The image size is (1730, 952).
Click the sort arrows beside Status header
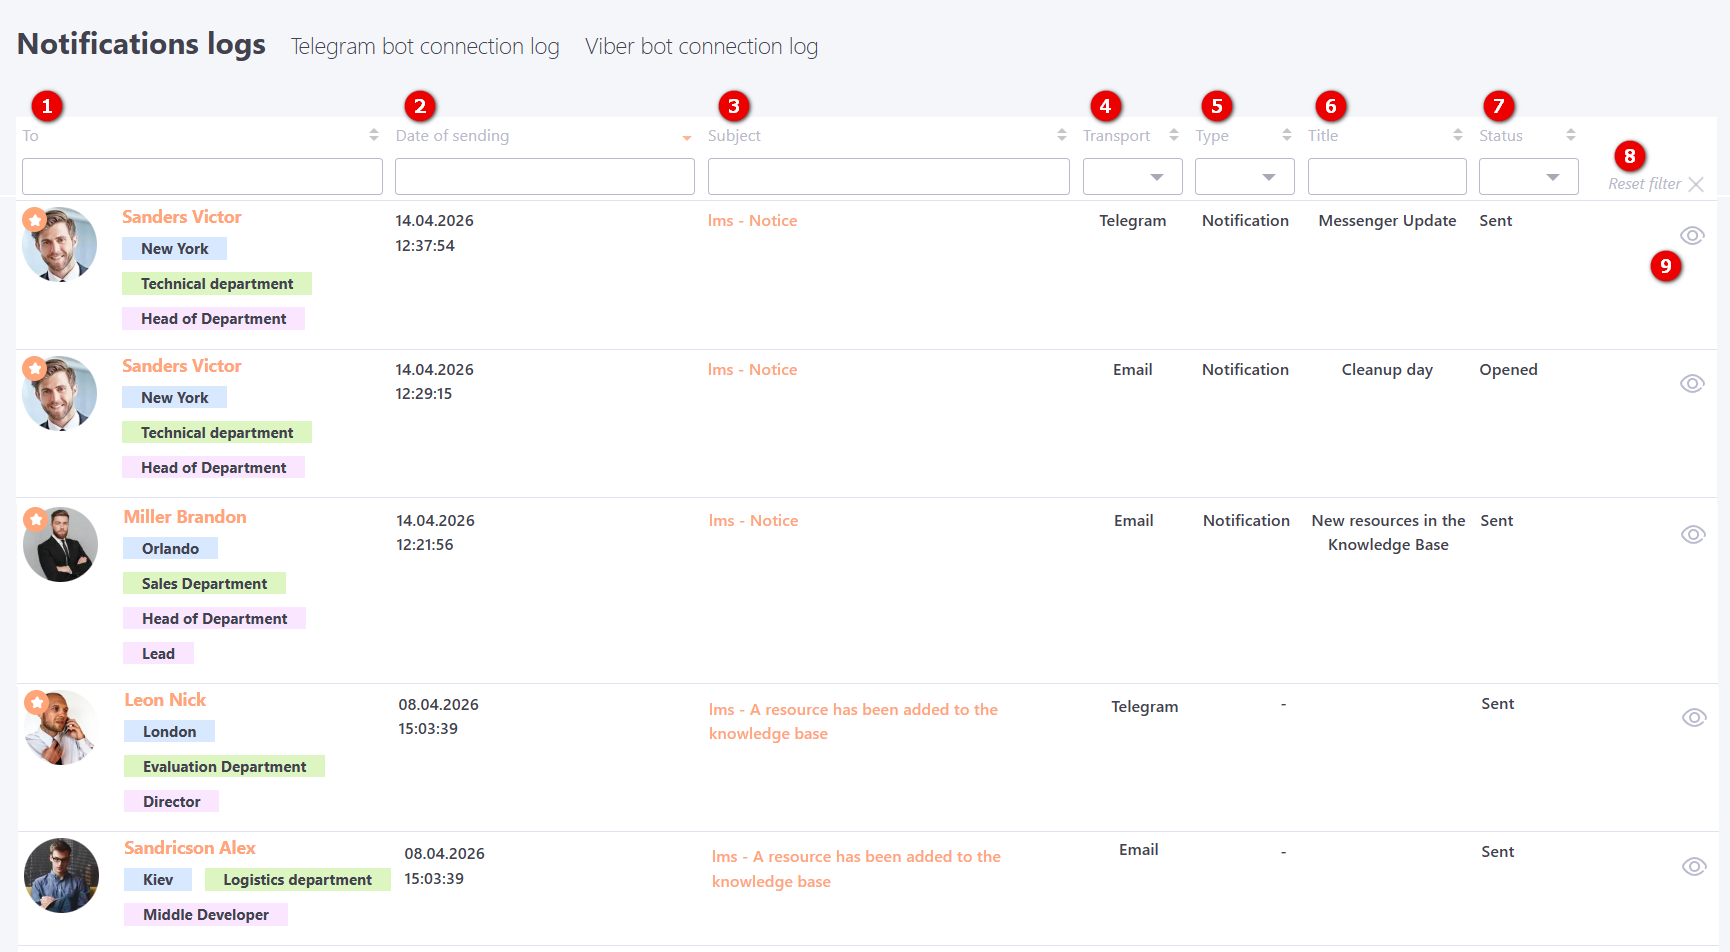(1570, 135)
